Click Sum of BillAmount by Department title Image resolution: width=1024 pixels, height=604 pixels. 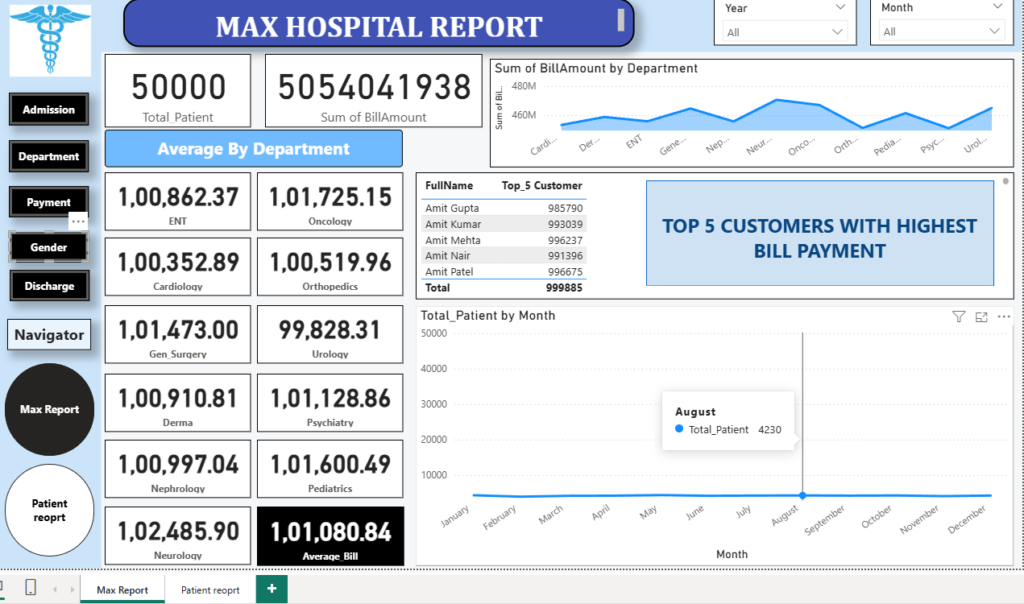click(x=596, y=68)
